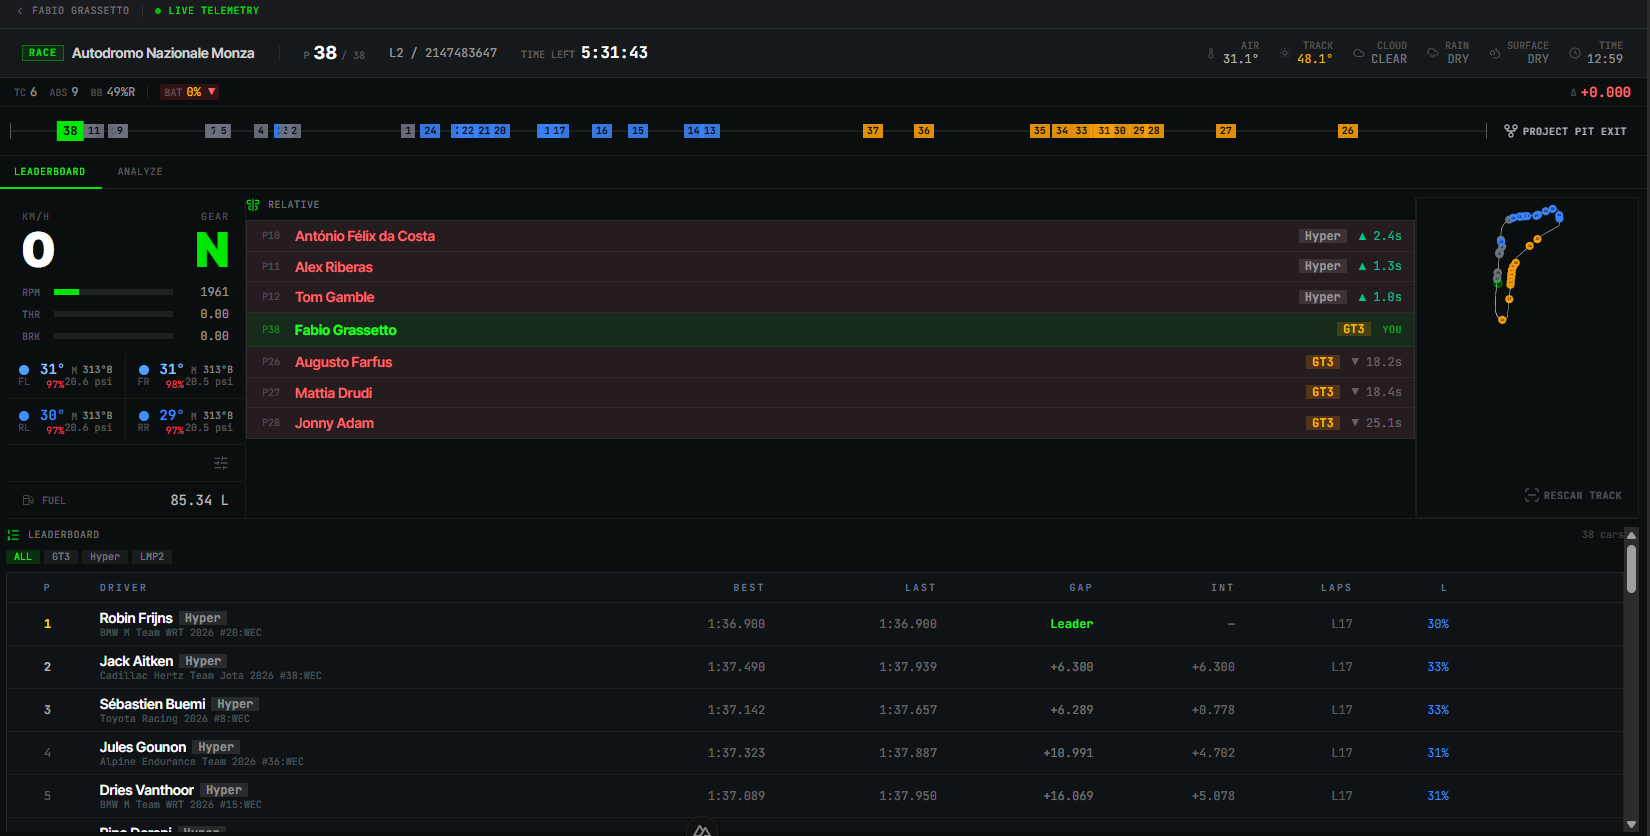This screenshot has height=836, width=1650.
Task: Select Alex Riberas in relative list
Action: click(x=830, y=267)
